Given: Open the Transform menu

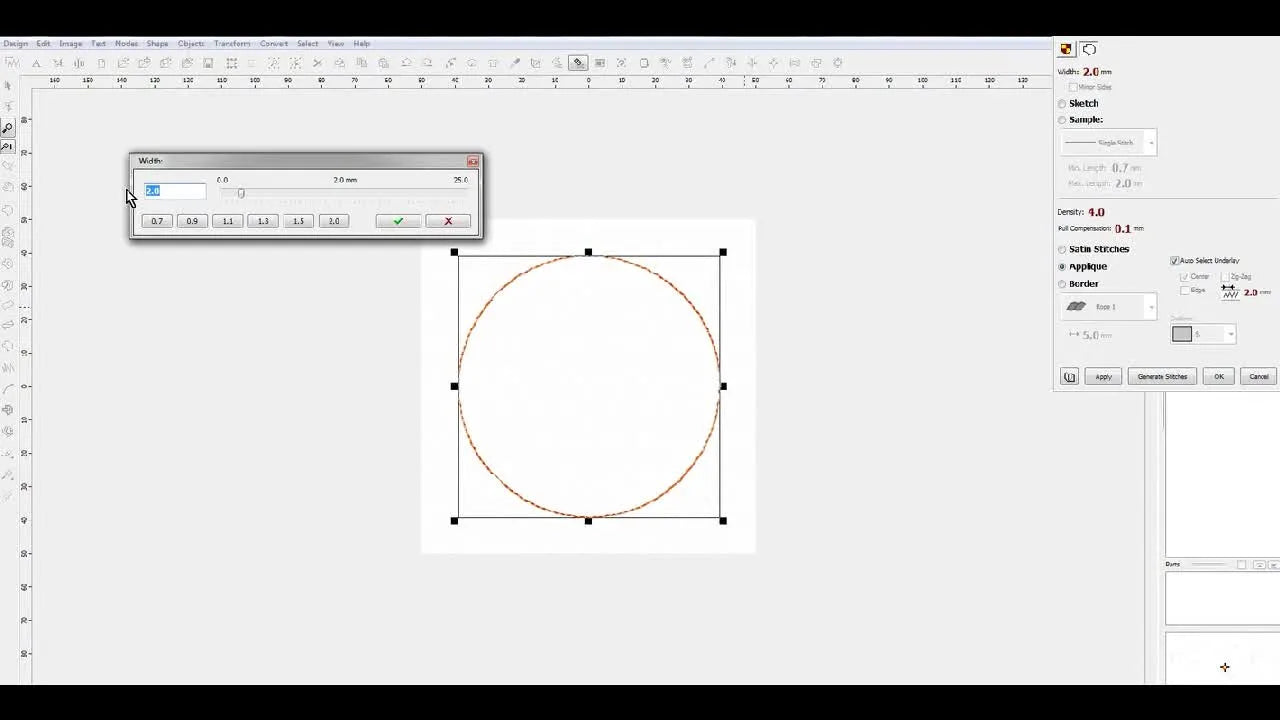Looking at the screenshot, I should coord(232,44).
